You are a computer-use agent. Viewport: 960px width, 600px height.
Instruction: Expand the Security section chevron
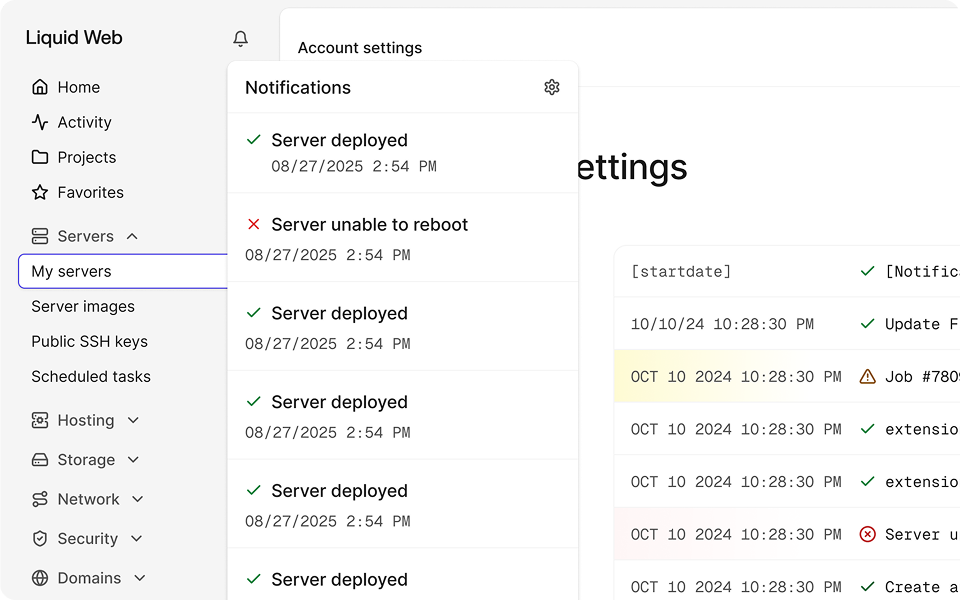click(137, 538)
